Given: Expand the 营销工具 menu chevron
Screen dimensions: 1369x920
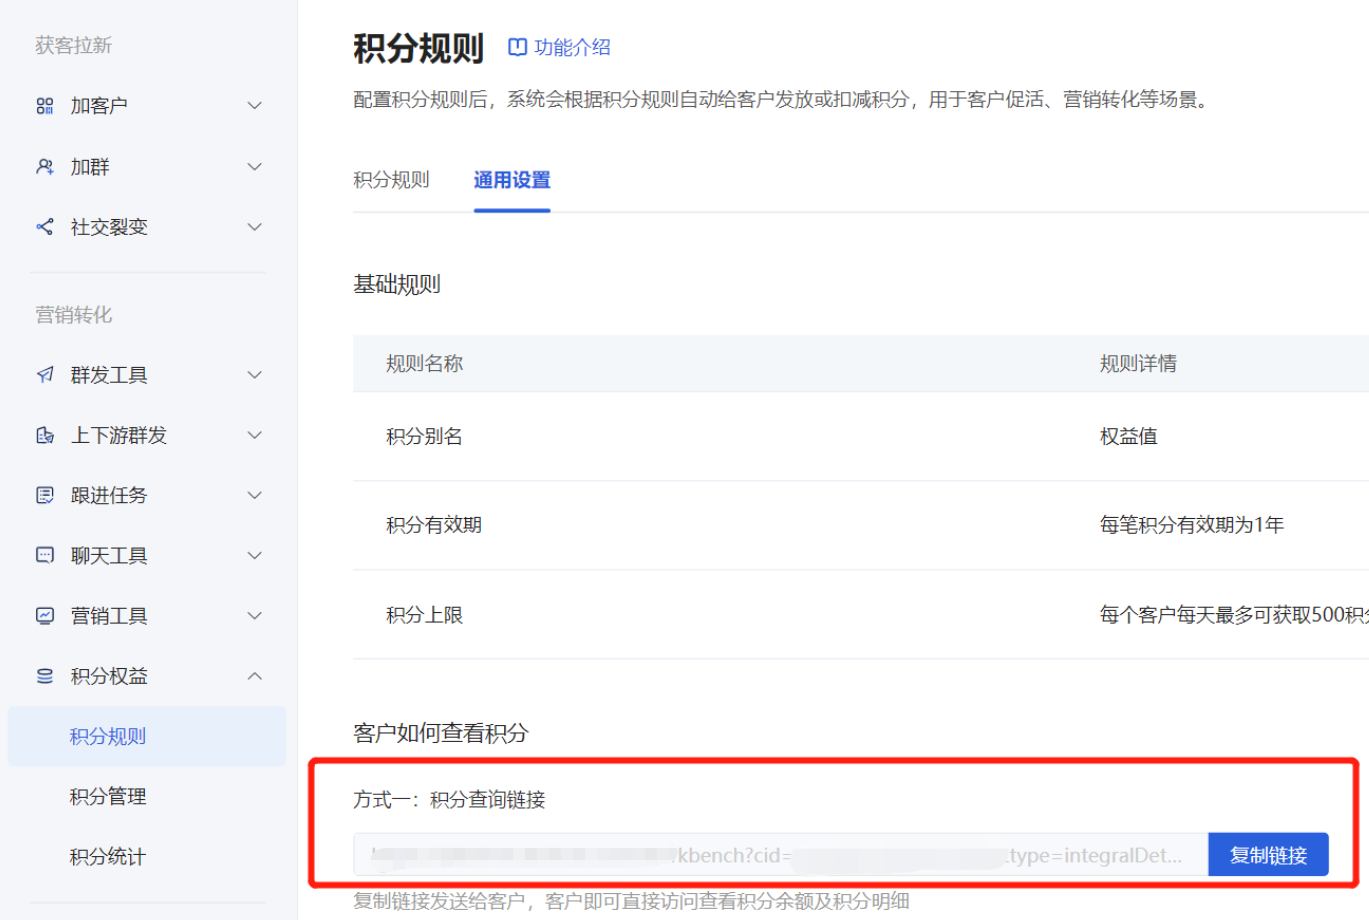Looking at the screenshot, I should [x=255, y=616].
